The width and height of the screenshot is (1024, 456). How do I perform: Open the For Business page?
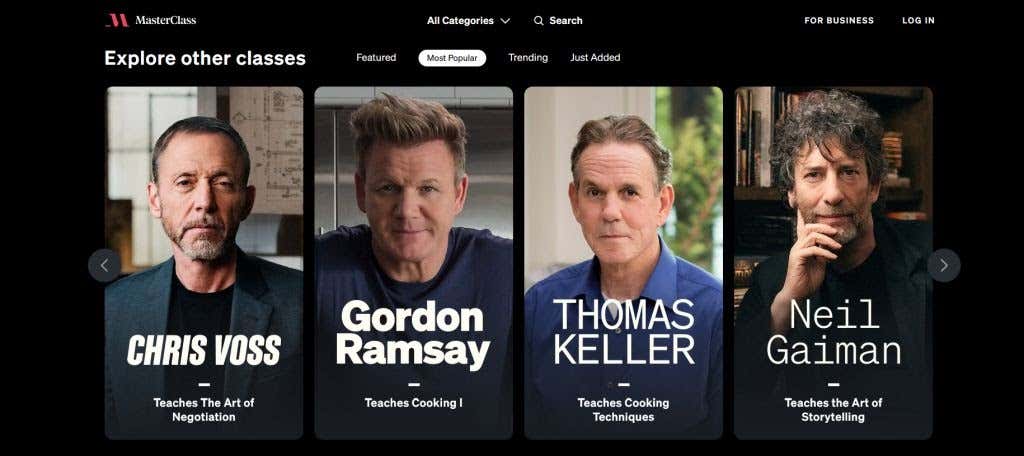pyautogui.click(x=839, y=20)
